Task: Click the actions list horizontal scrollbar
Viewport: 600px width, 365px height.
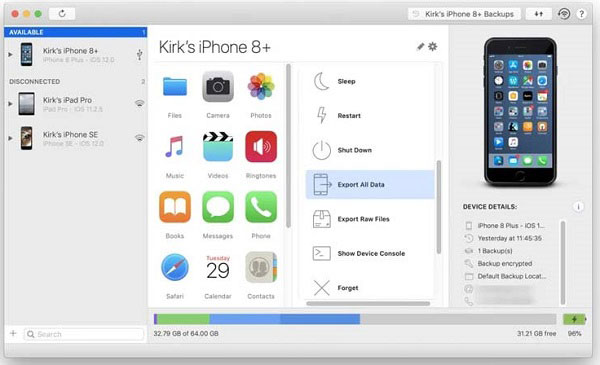Action: coord(368,303)
